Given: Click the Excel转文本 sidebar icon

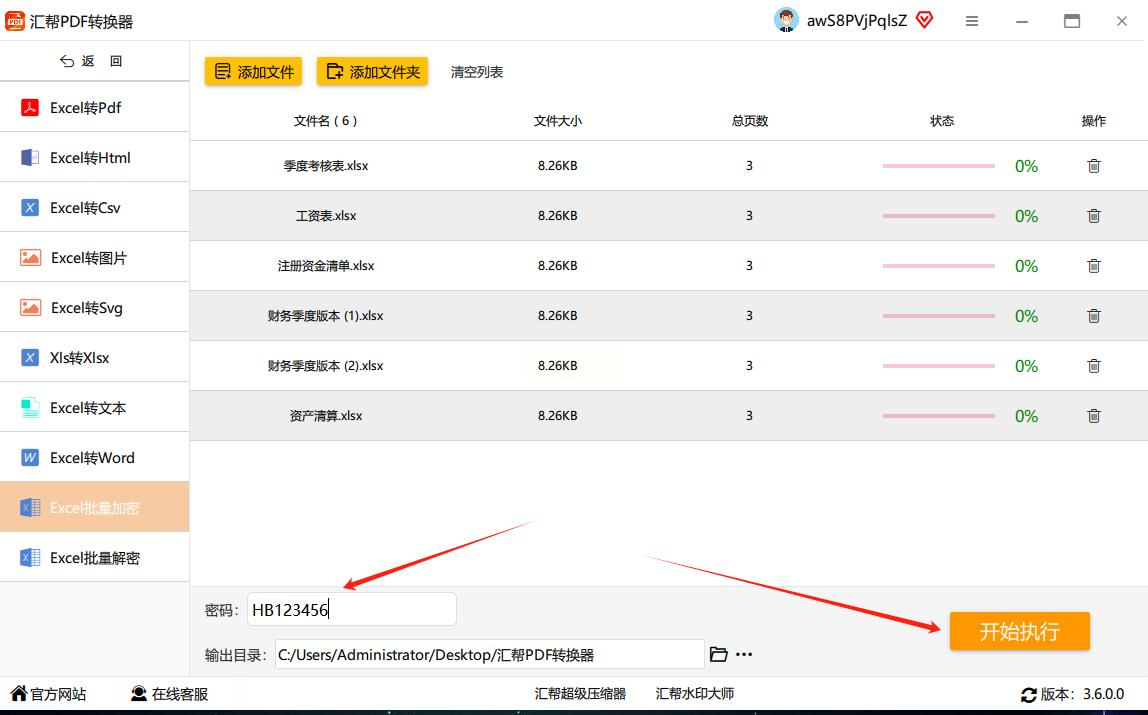Looking at the screenshot, I should pos(30,408).
